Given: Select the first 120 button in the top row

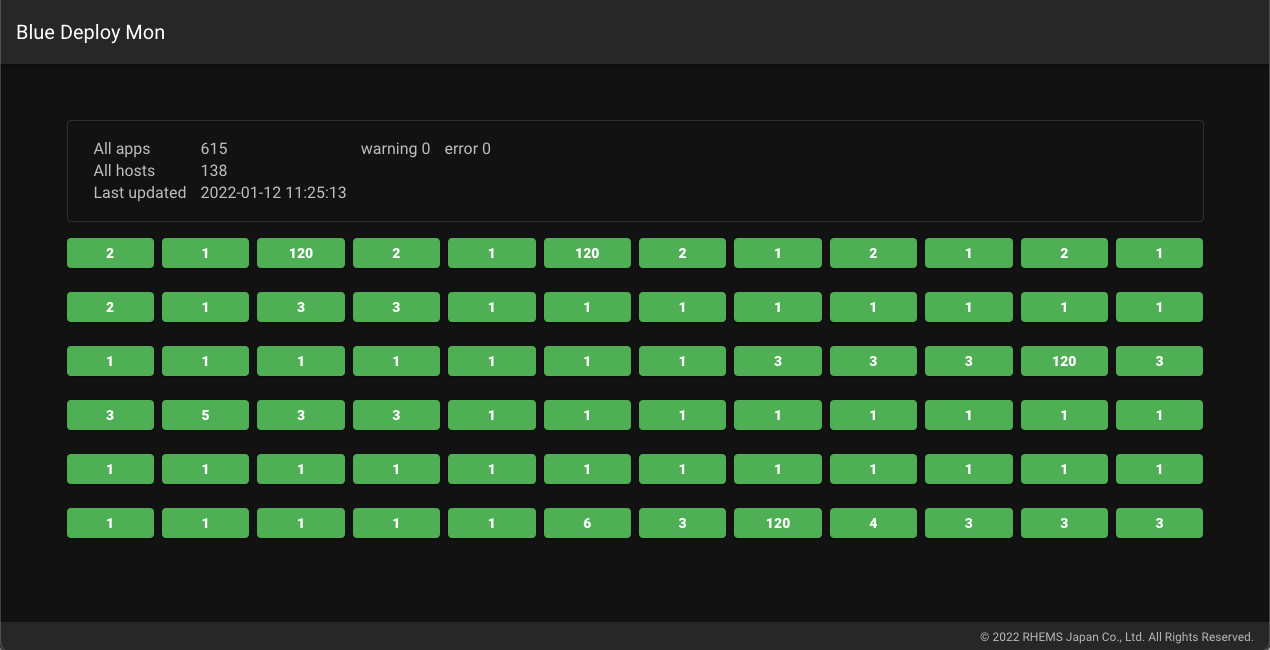Looking at the screenshot, I should (x=301, y=253).
